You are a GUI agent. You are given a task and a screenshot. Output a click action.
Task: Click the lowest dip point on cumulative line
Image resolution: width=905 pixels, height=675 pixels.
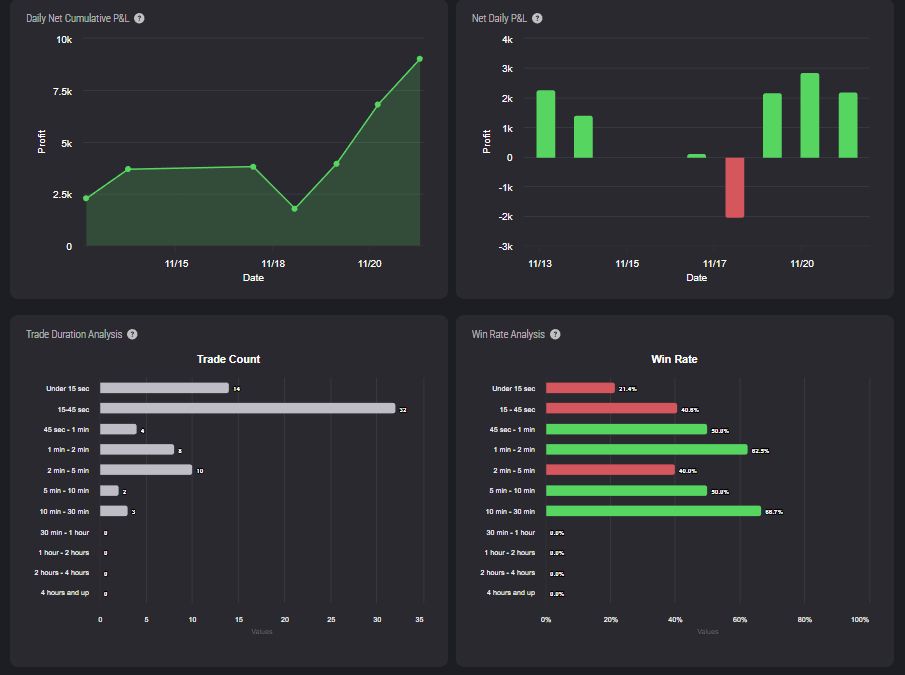click(294, 209)
